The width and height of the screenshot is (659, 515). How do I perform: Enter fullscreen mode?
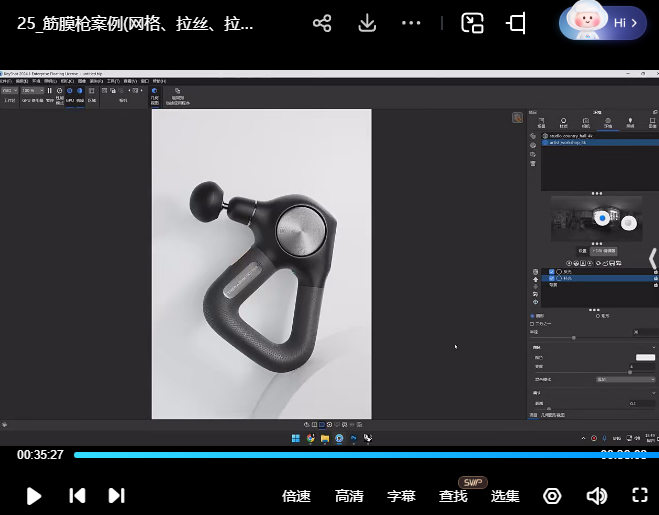(640, 495)
